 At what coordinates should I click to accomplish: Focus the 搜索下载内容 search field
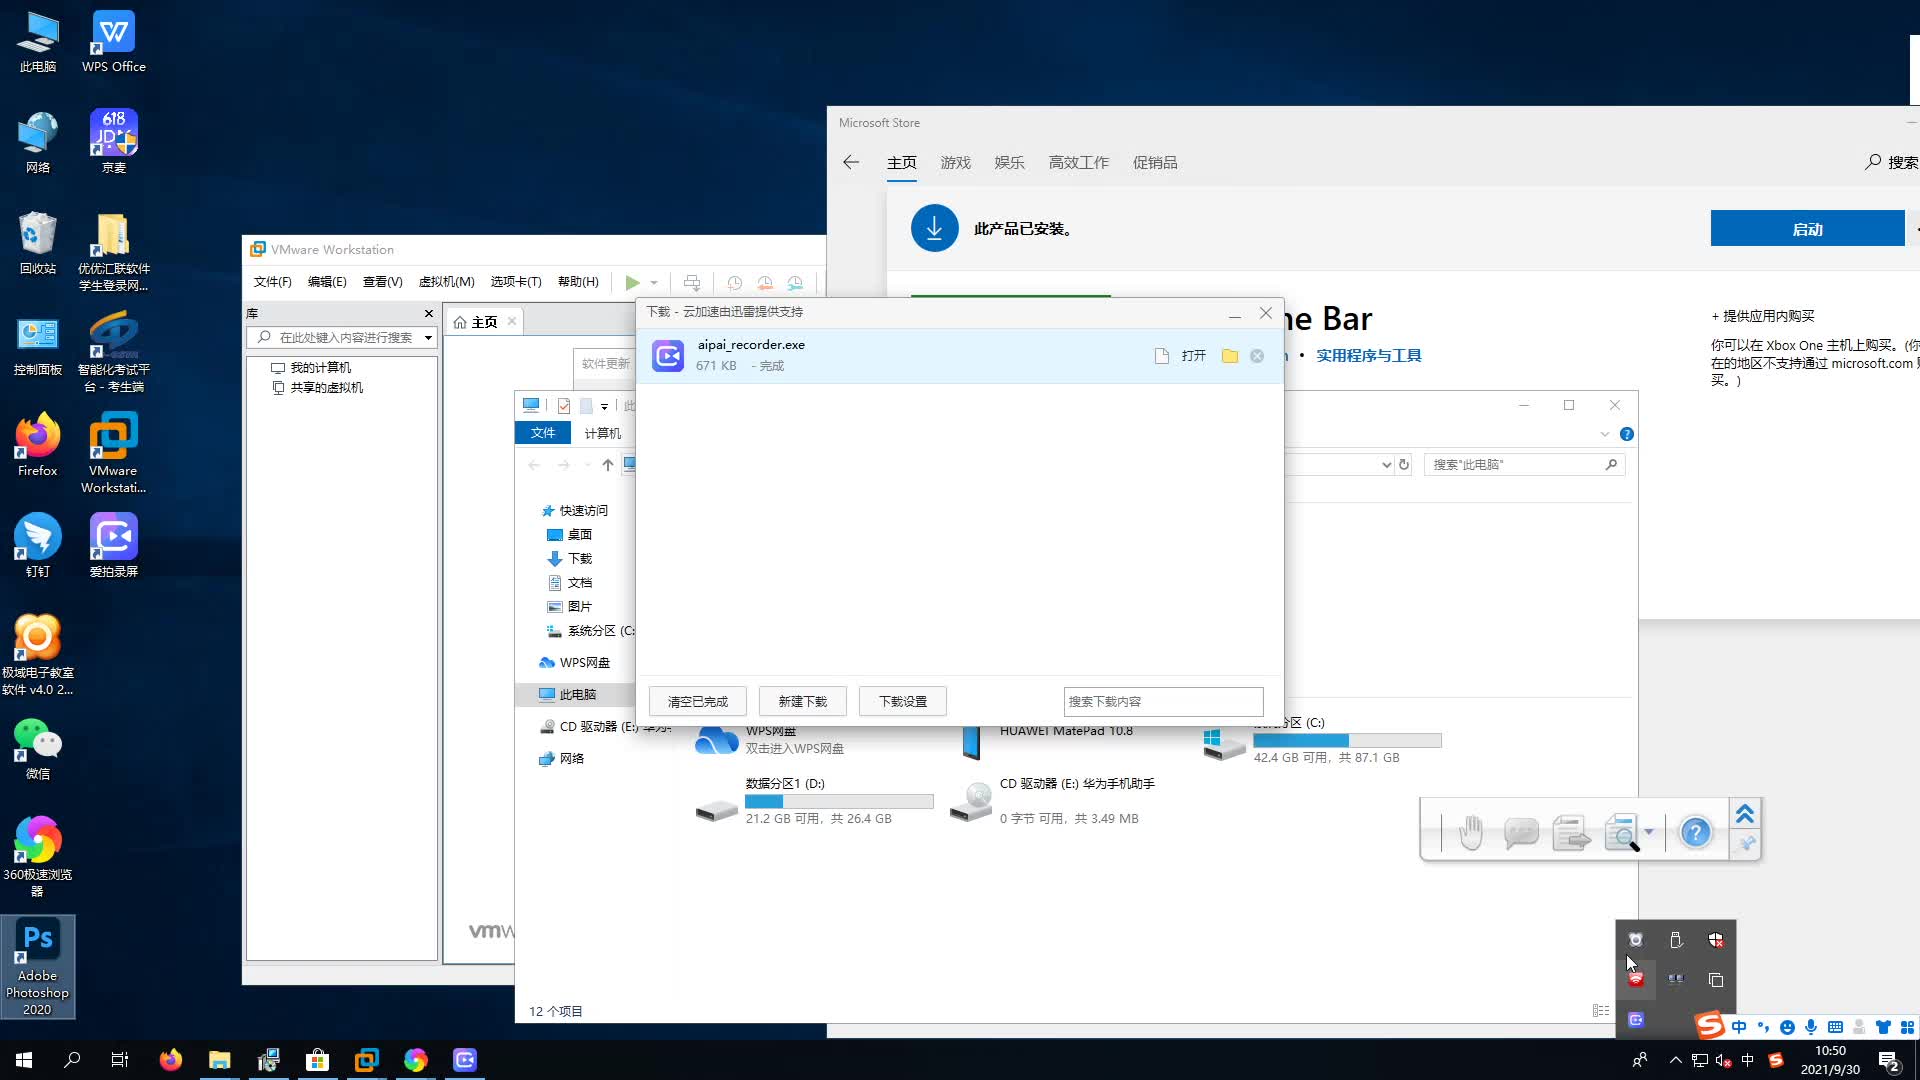pos(1164,701)
